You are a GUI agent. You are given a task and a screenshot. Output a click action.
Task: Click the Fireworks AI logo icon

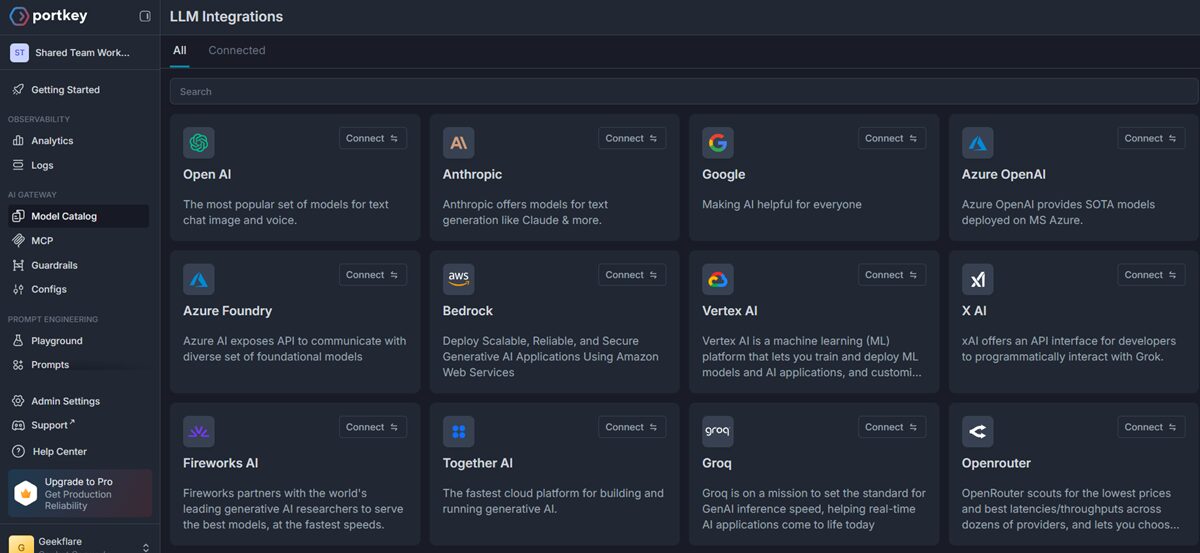[x=199, y=431]
